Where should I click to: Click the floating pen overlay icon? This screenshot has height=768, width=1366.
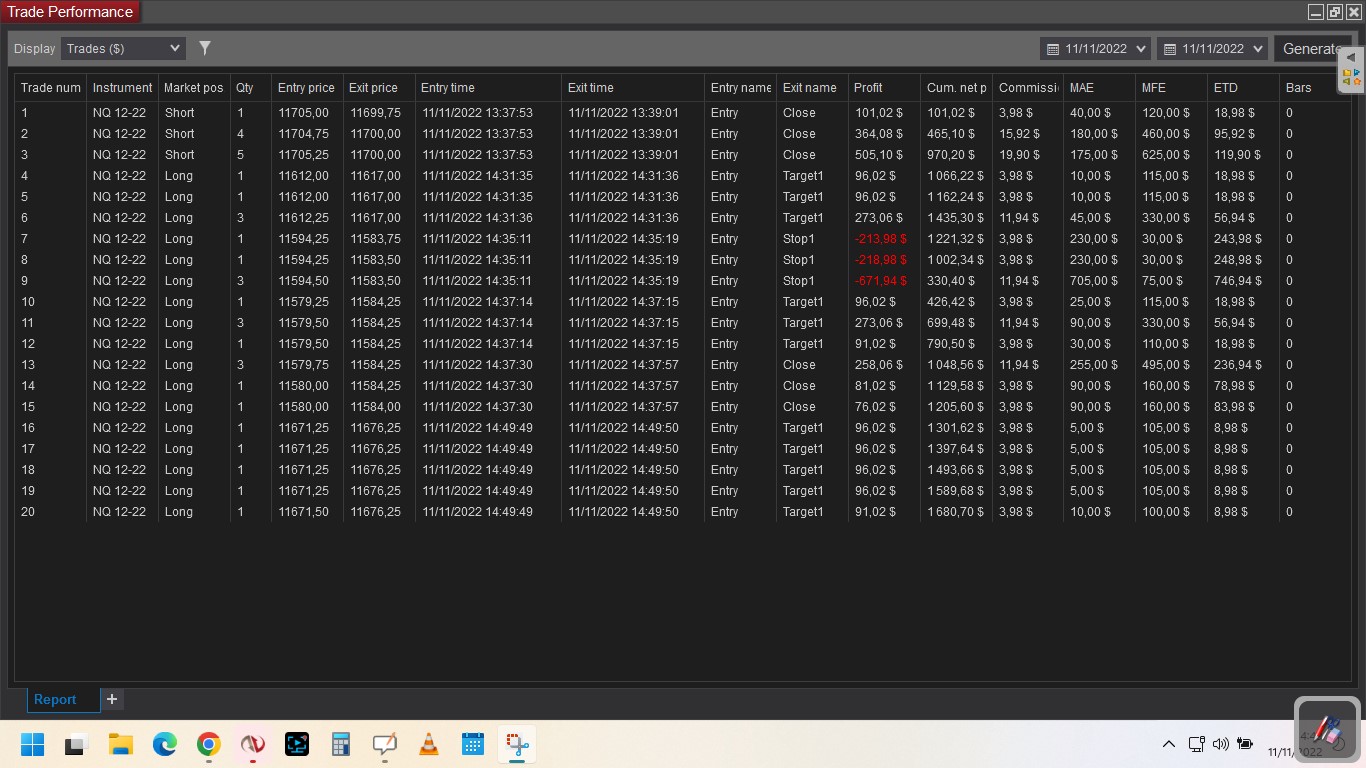(x=1327, y=728)
